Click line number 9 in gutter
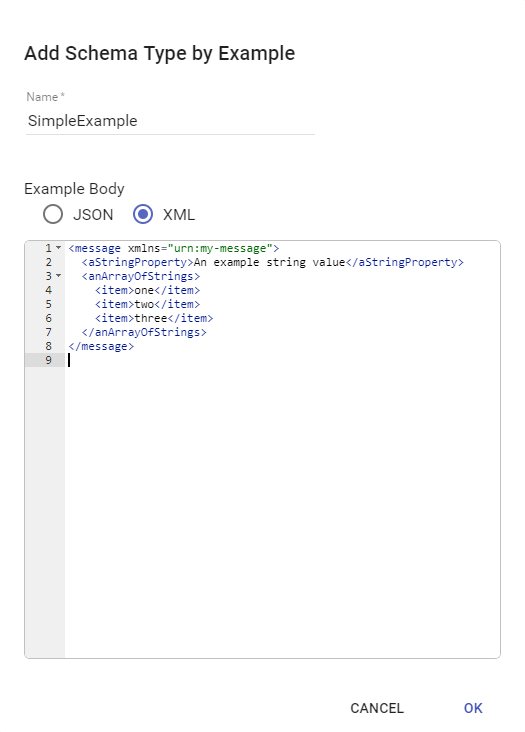This screenshot has height=732, width=525. [x=49, y=360]
